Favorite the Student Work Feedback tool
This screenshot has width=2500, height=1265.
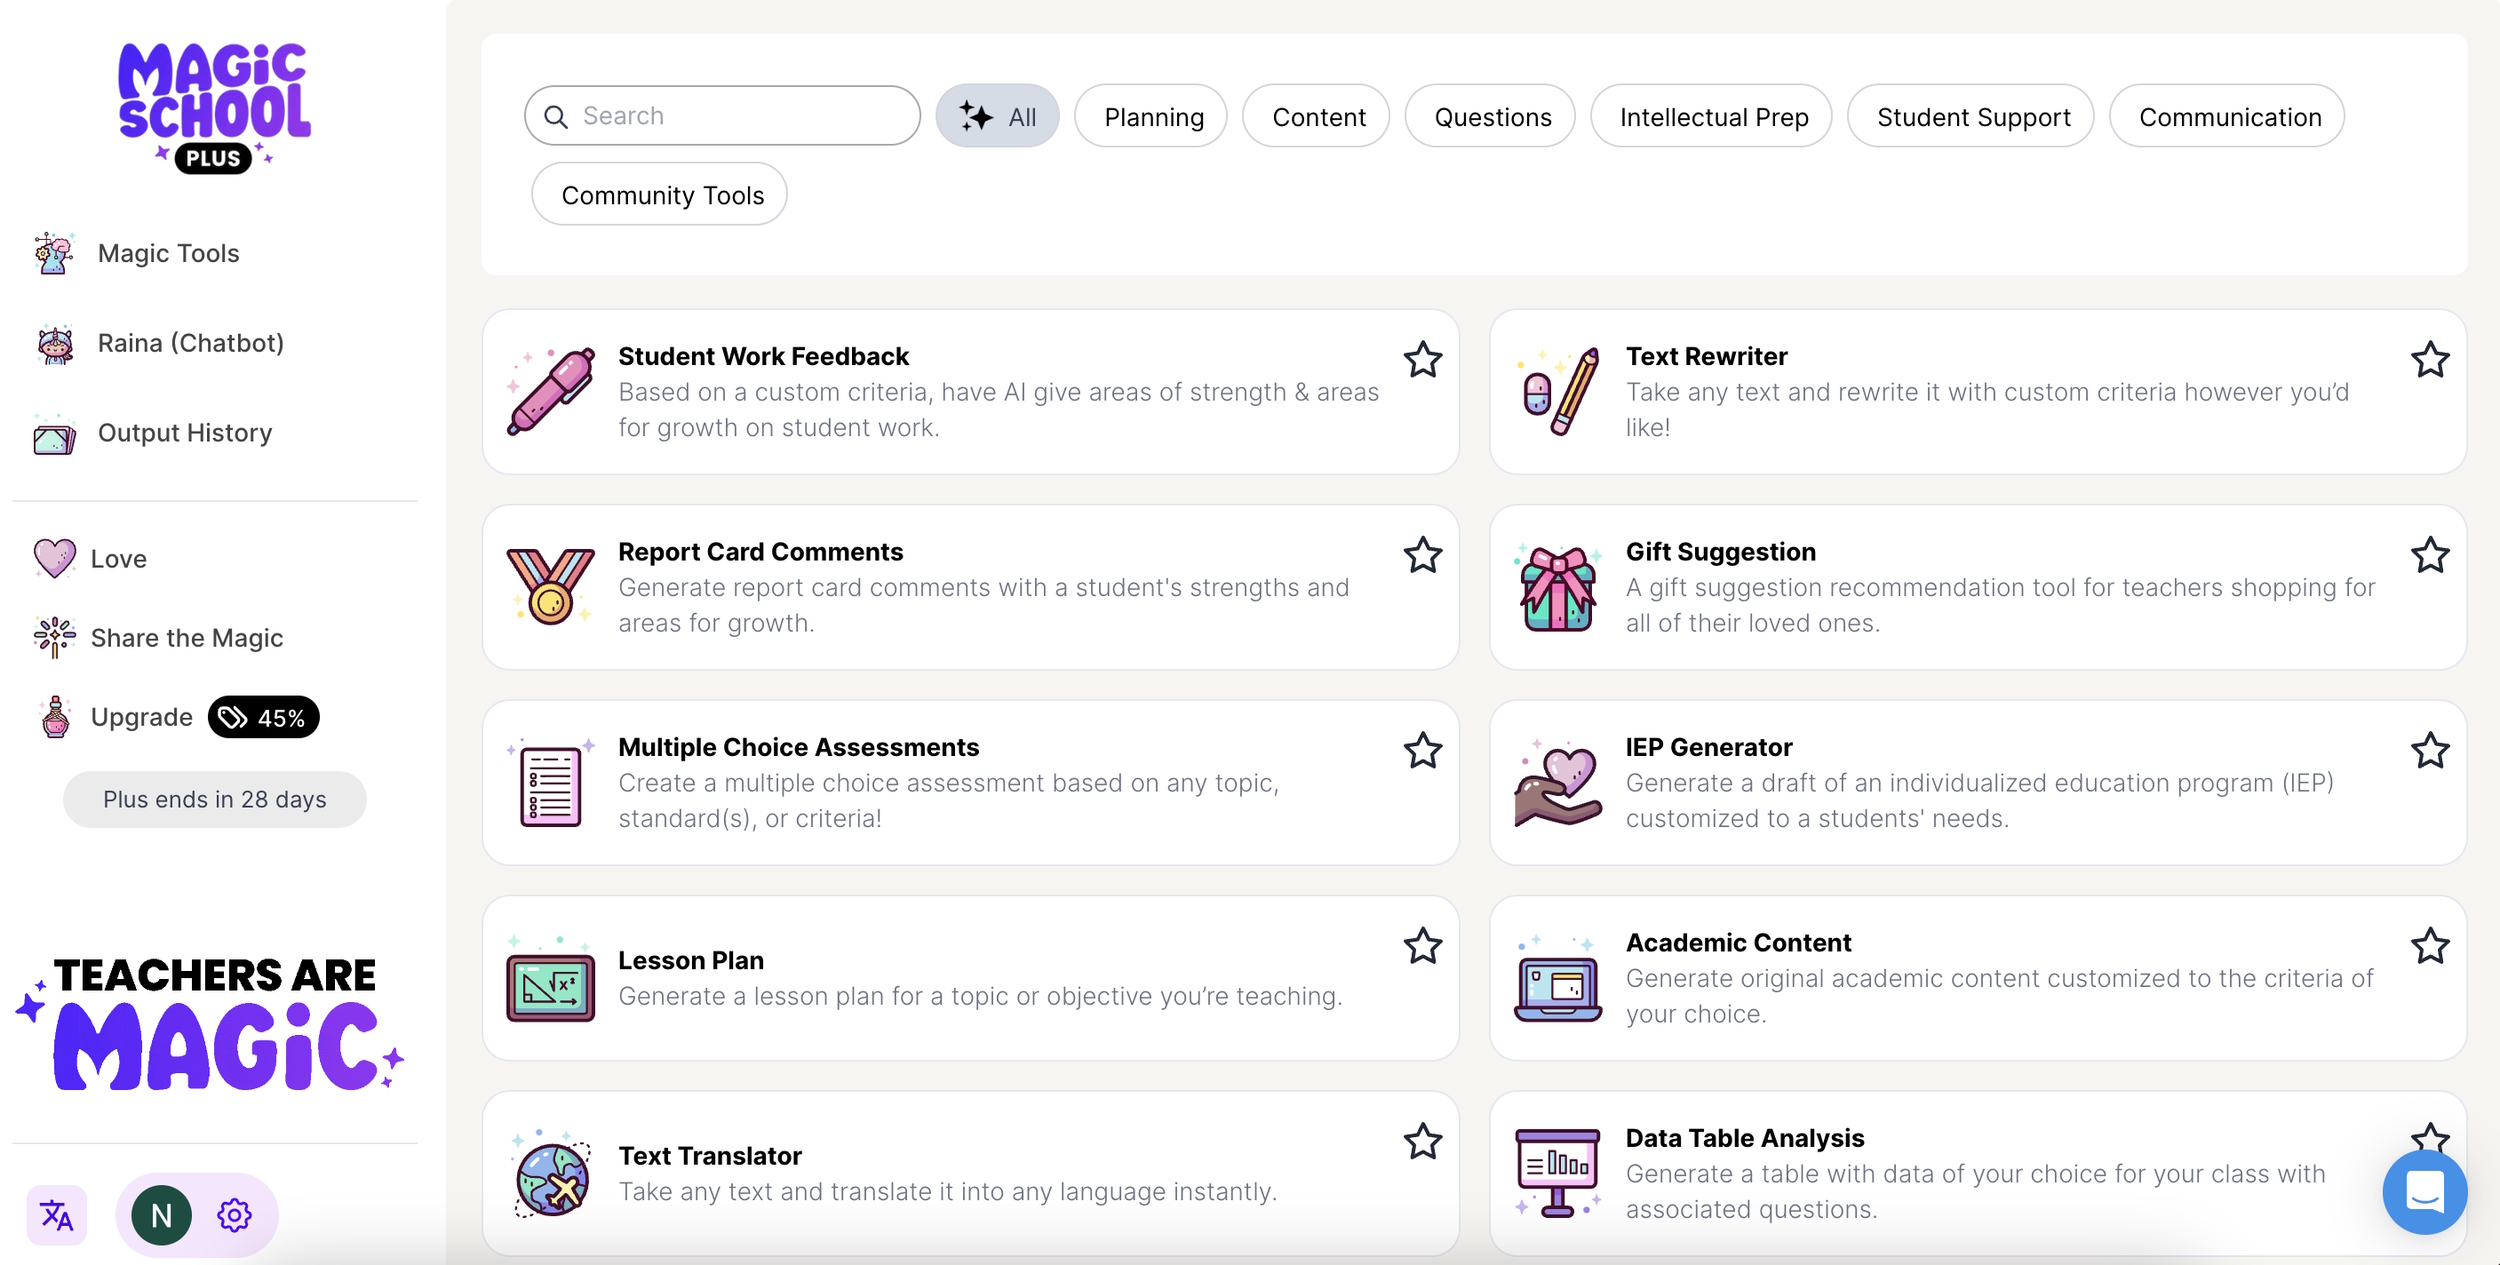[1422, 360]
